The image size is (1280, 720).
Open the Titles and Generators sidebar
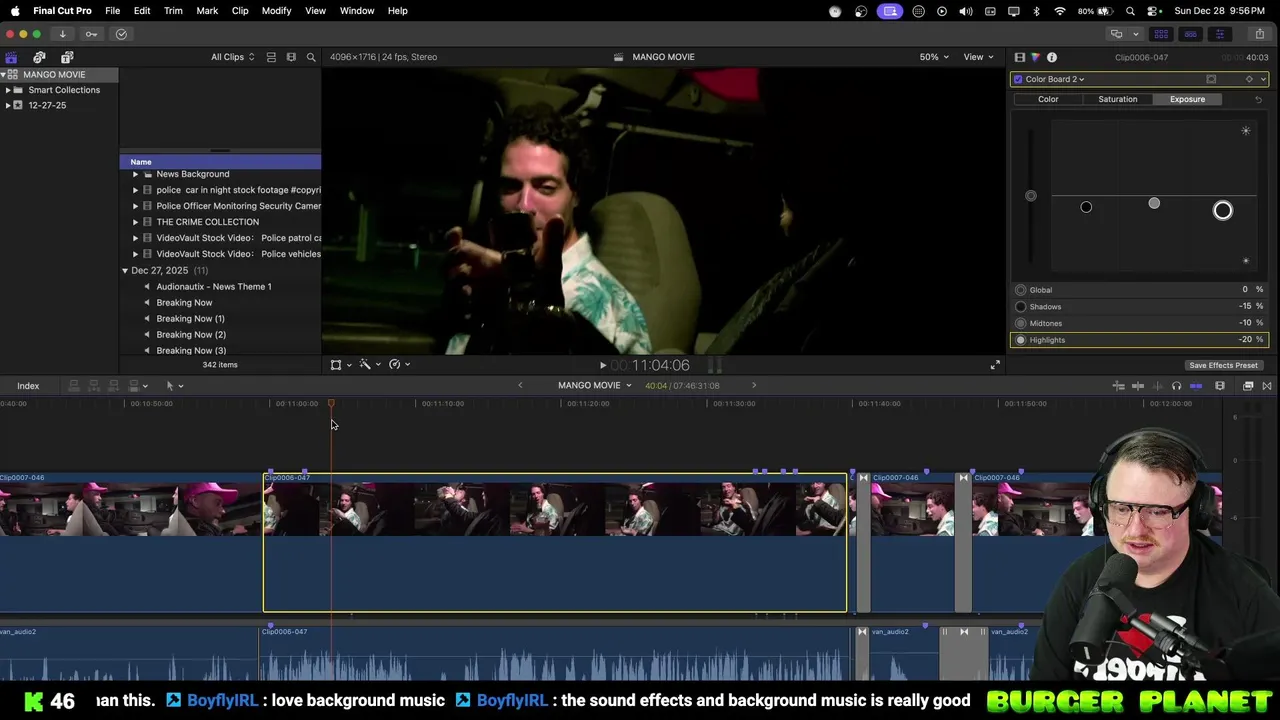tap(67, 57)
